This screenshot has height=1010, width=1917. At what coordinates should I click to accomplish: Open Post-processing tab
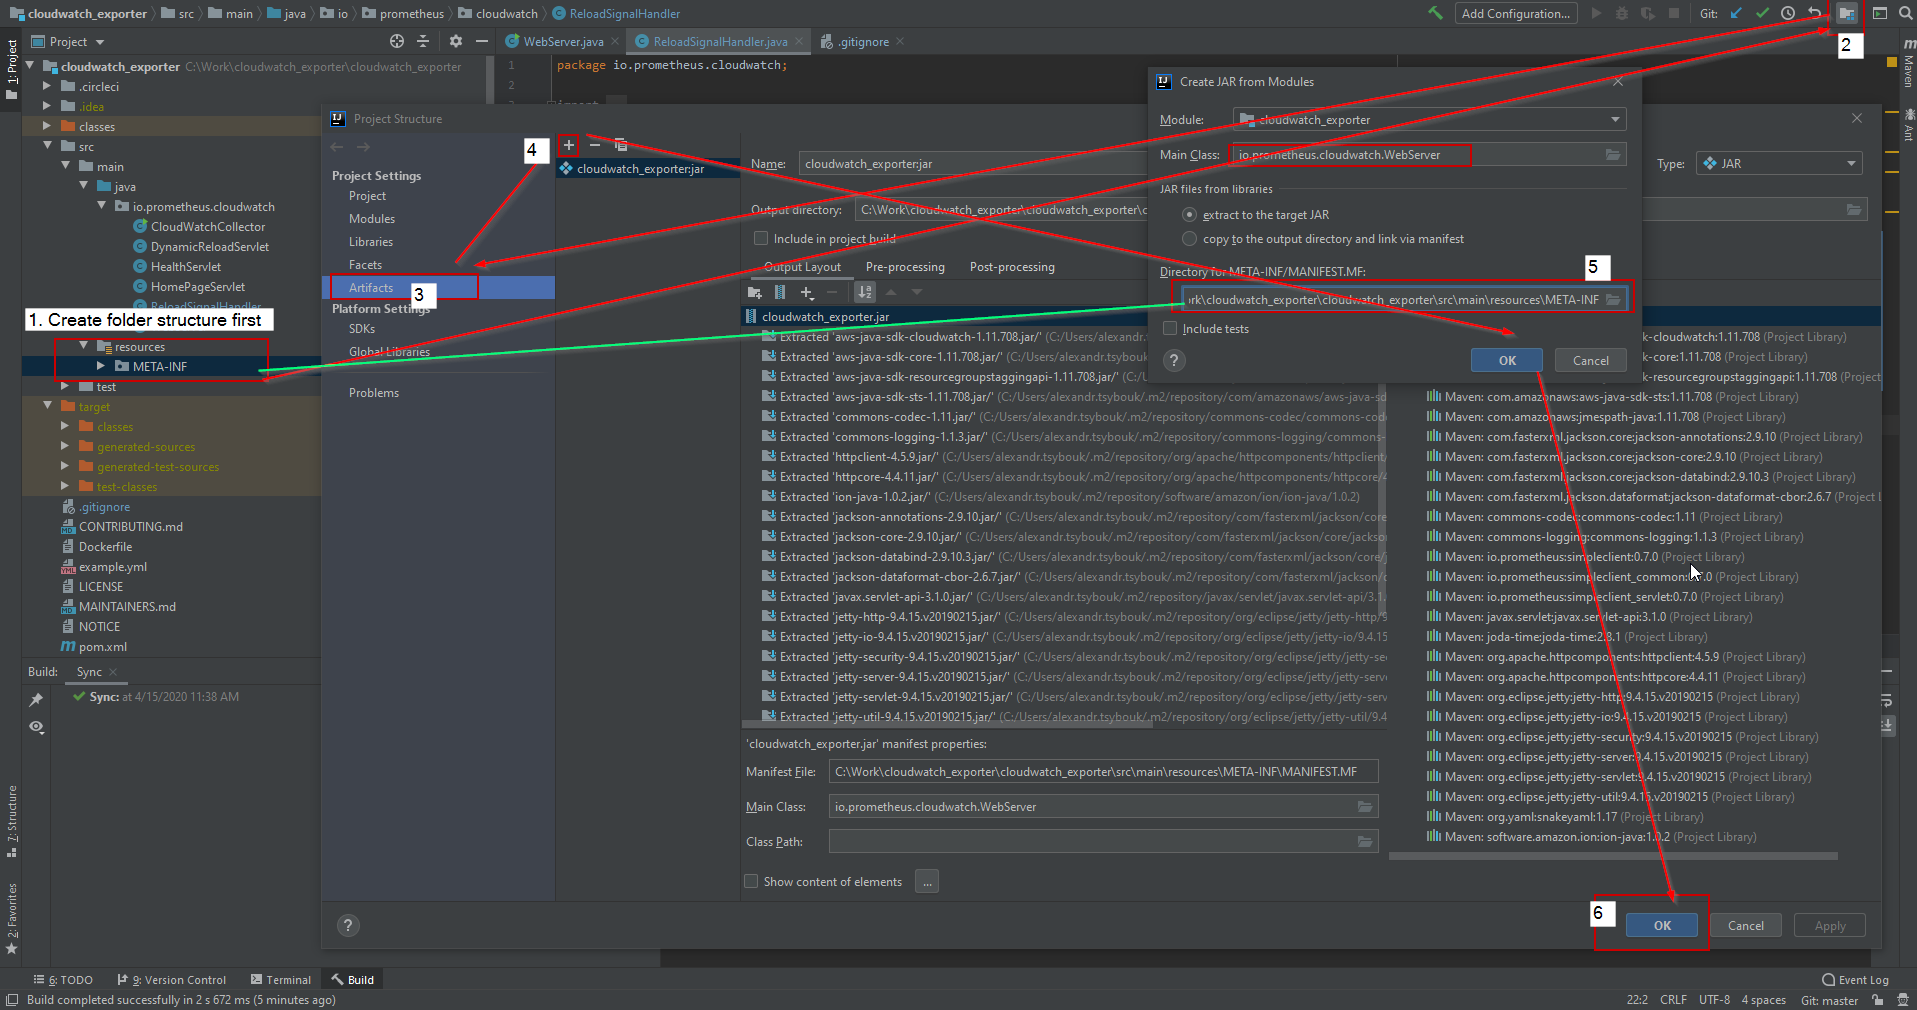(1012, 267)
